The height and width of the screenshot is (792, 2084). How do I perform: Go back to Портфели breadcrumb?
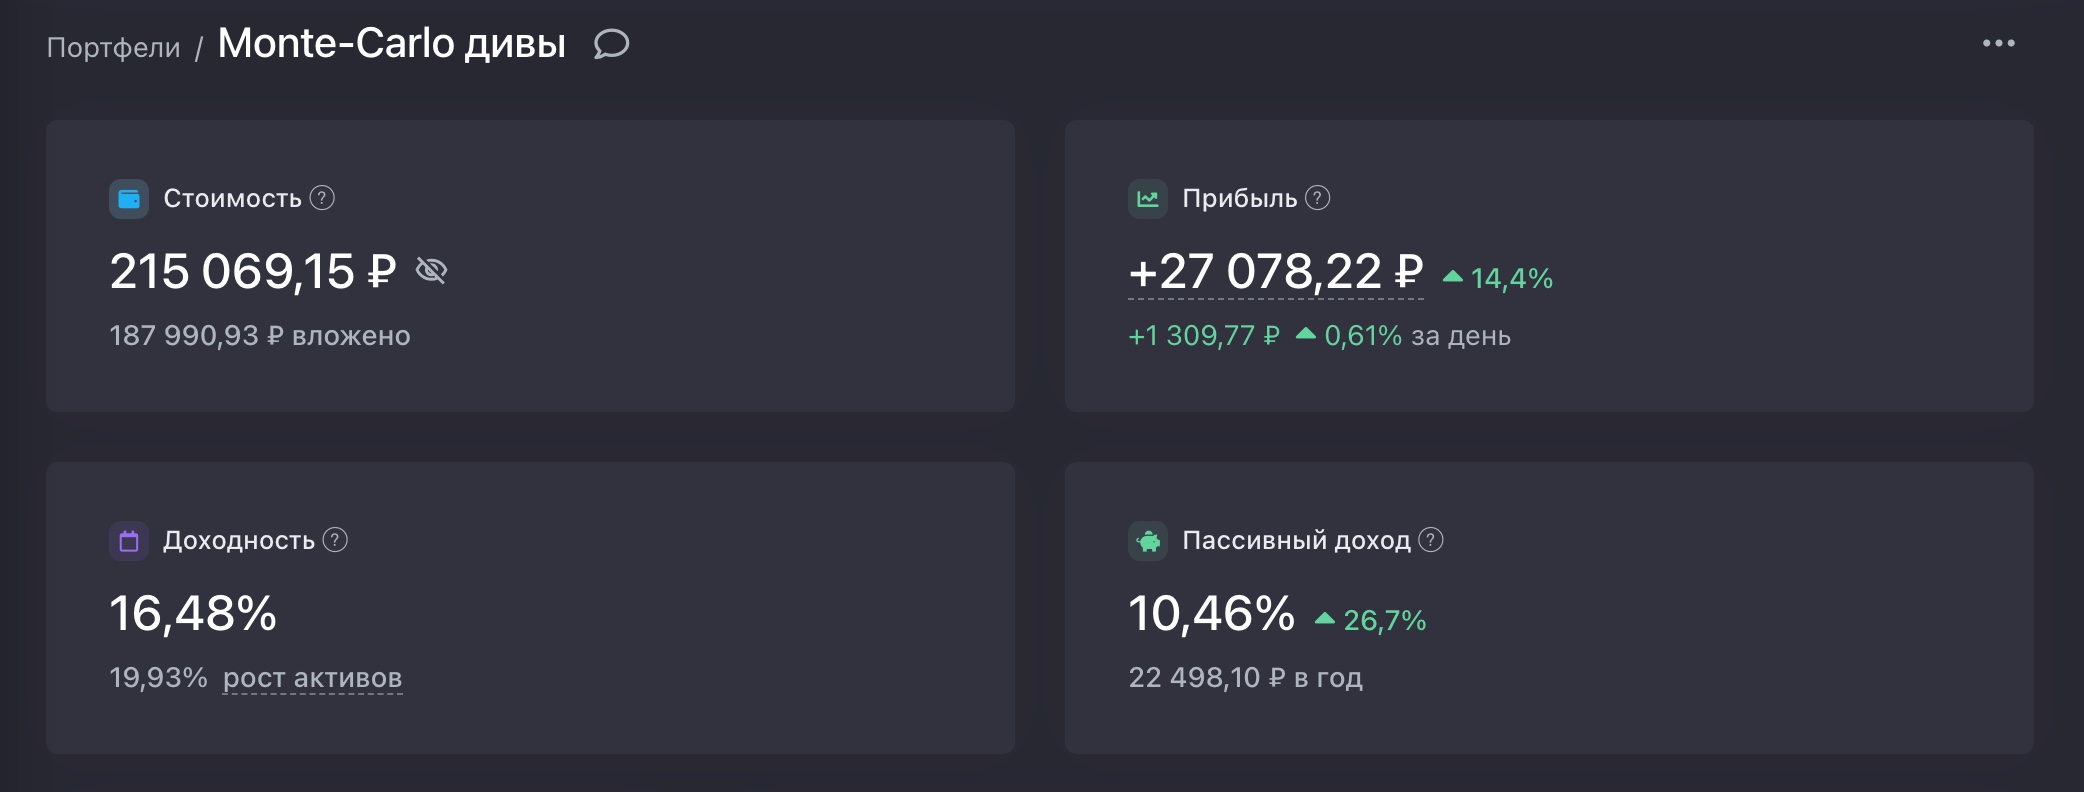[113, 47]
